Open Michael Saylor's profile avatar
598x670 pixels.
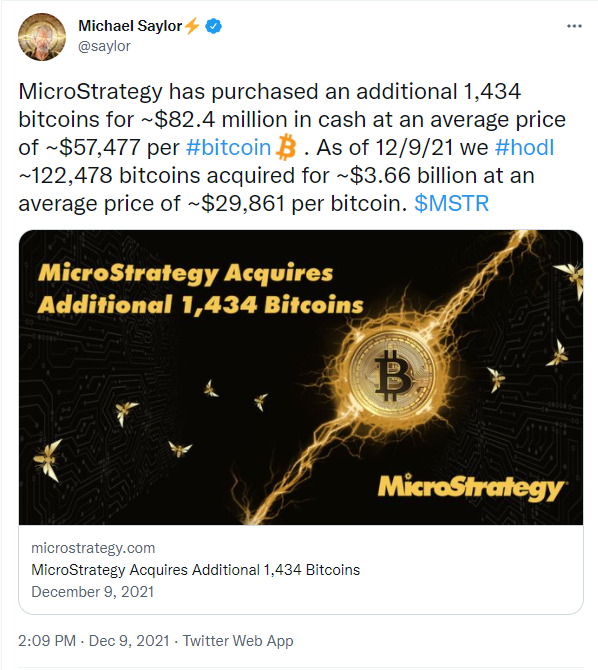(42, 37)
